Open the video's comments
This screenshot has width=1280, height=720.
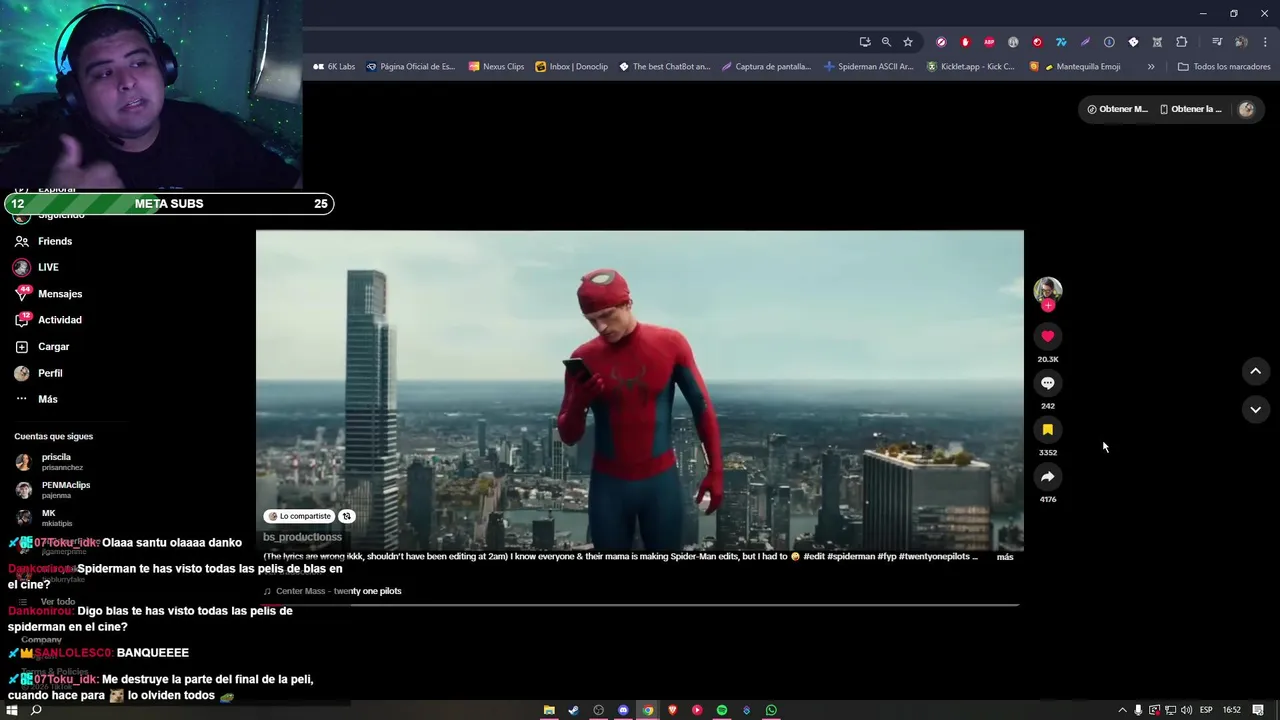[1047, 383]
